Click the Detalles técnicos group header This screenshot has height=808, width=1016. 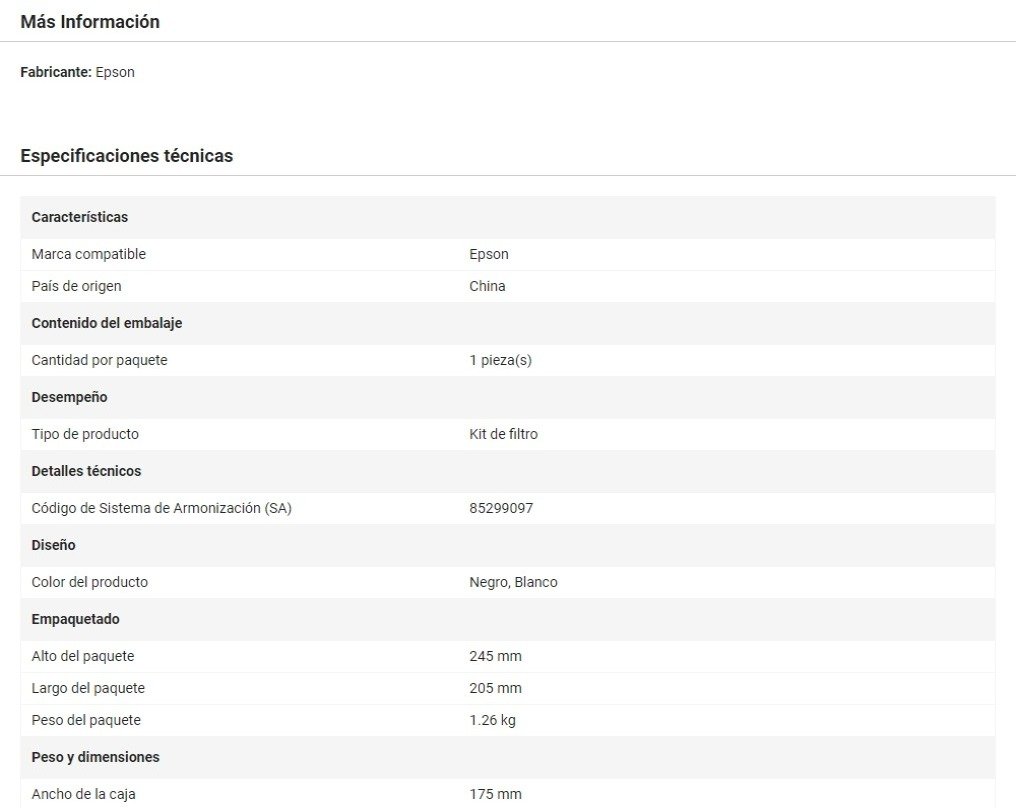tap(86, 471)
